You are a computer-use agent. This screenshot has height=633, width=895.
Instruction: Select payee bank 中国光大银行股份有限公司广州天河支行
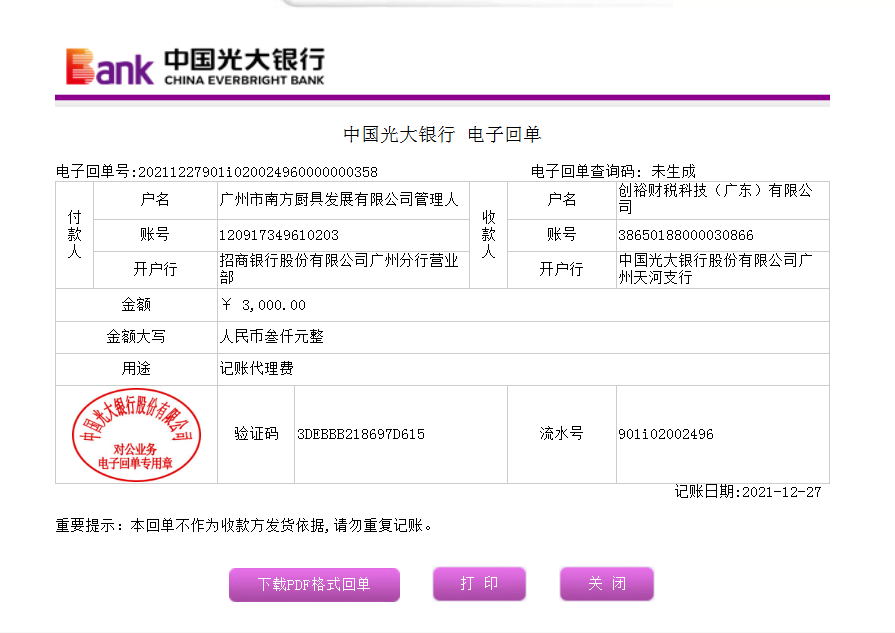716,269
